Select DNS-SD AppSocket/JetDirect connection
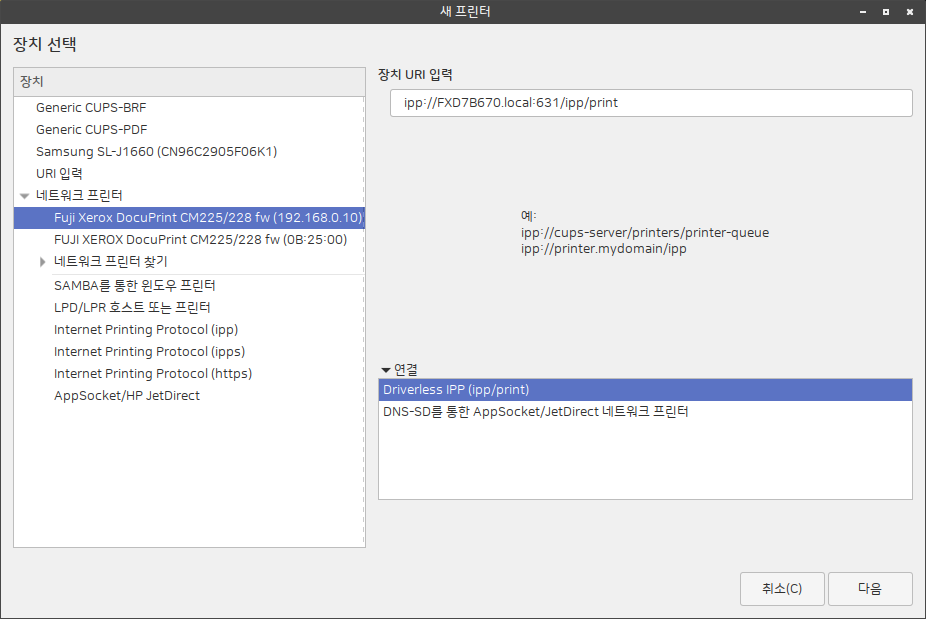 [535, 411]
